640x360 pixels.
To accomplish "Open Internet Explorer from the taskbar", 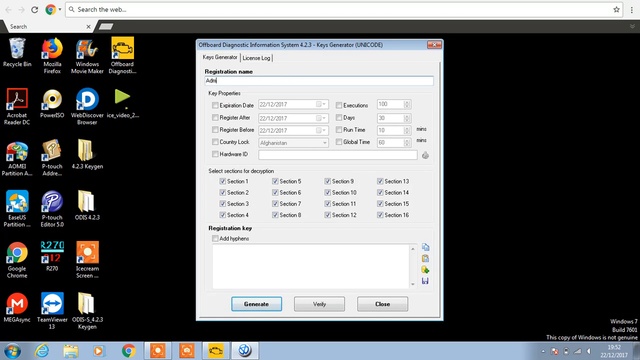I will tap(42, 351).
